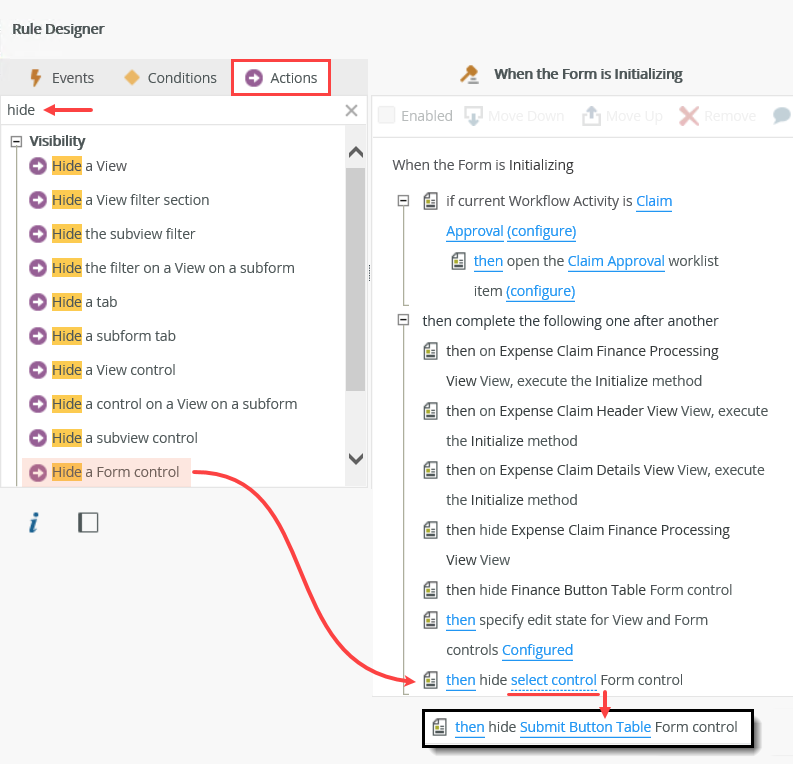Collapse the Claim Approval condition block
This screenshot has width=793, height=764.
click(x=403, y=201)
